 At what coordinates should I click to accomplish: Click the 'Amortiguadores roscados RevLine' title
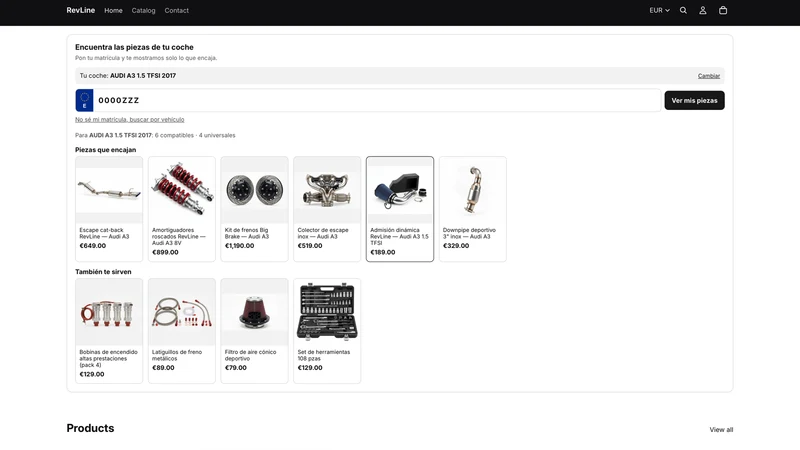tap(179, 236)
